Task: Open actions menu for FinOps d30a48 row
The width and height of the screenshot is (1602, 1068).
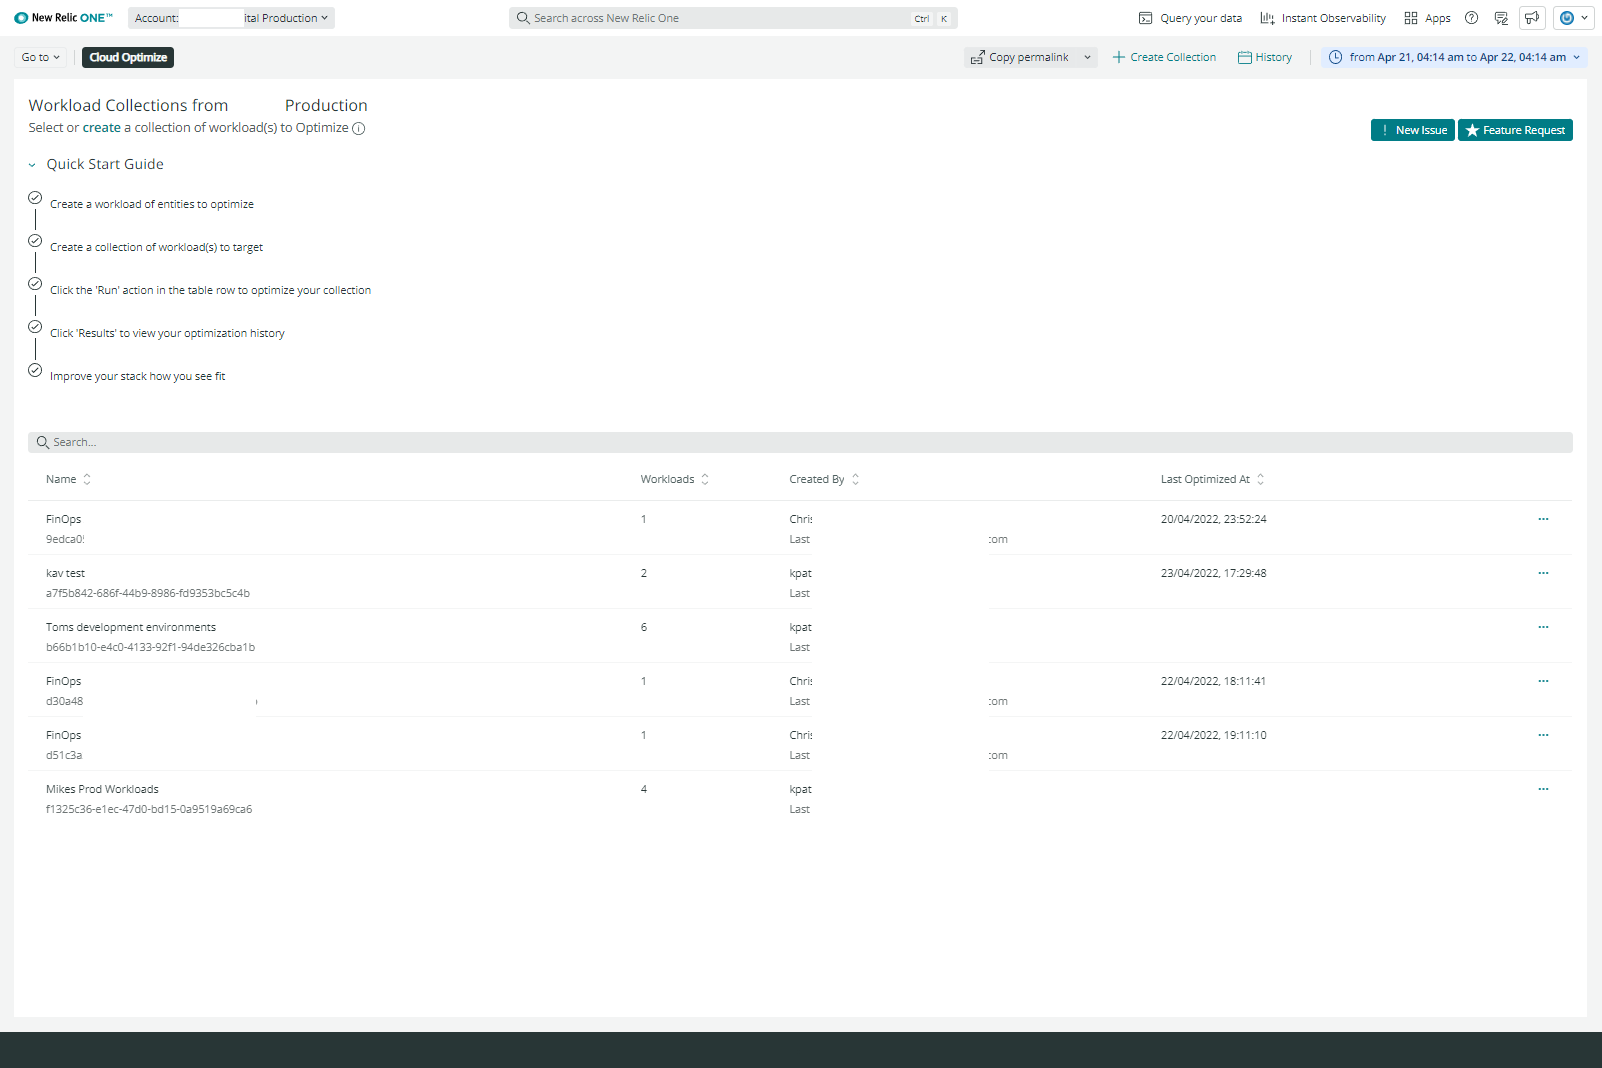Action: (1543, 681)
